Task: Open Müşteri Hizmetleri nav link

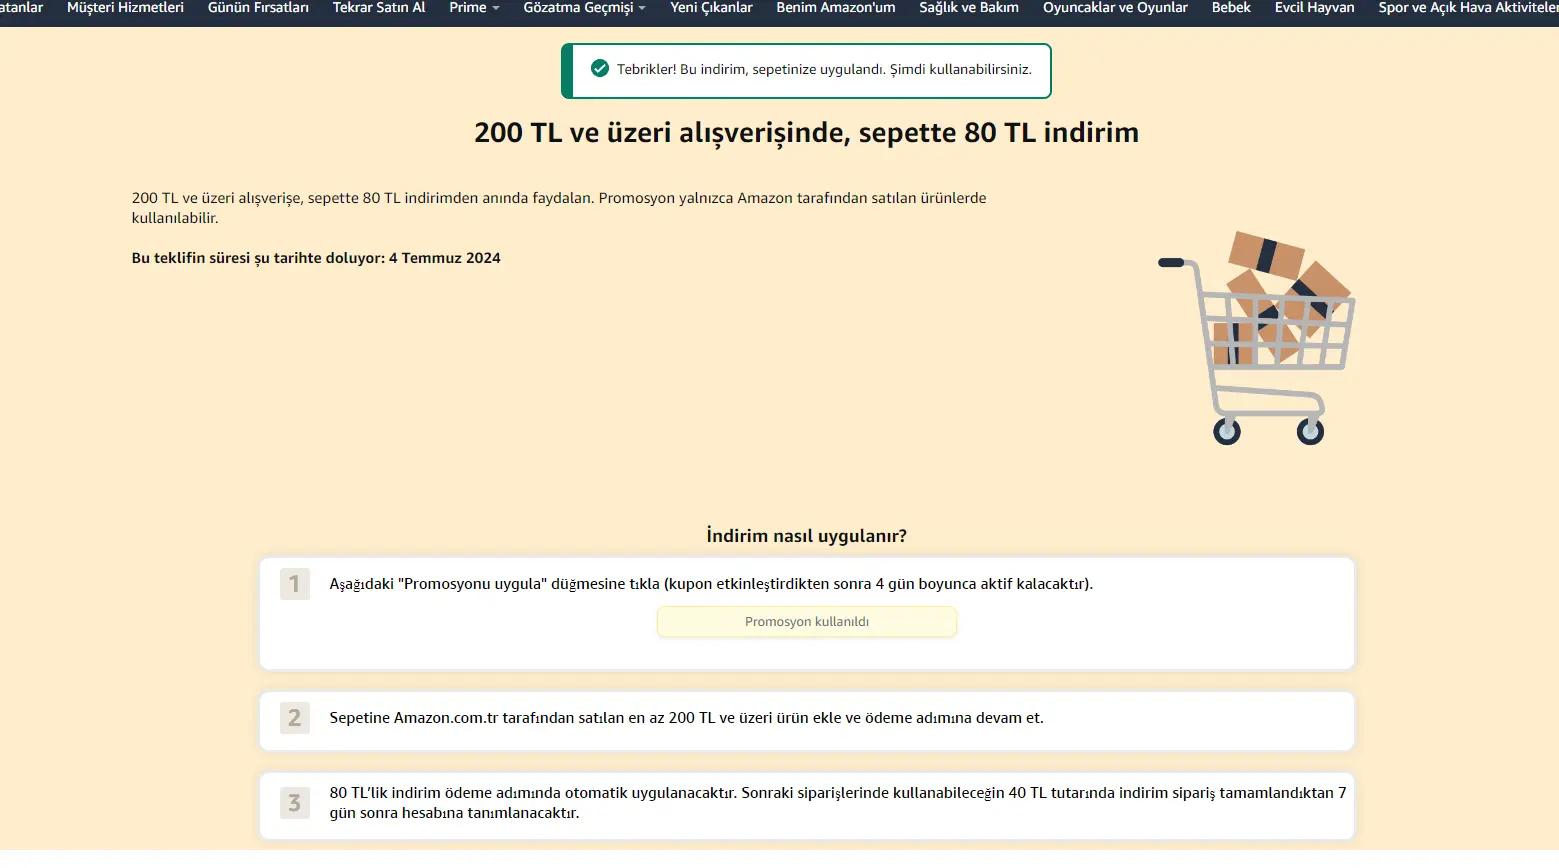Action: (125, 8)
